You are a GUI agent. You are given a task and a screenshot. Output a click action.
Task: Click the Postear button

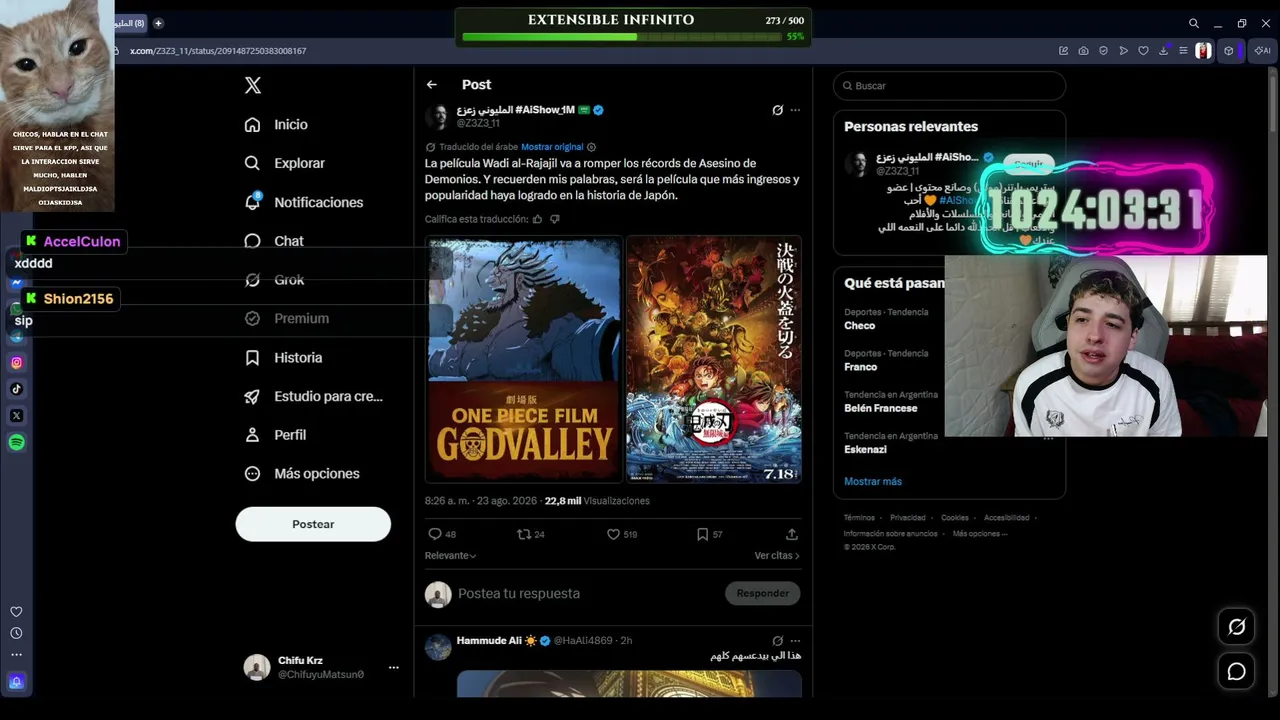click(x=313, y=524)
